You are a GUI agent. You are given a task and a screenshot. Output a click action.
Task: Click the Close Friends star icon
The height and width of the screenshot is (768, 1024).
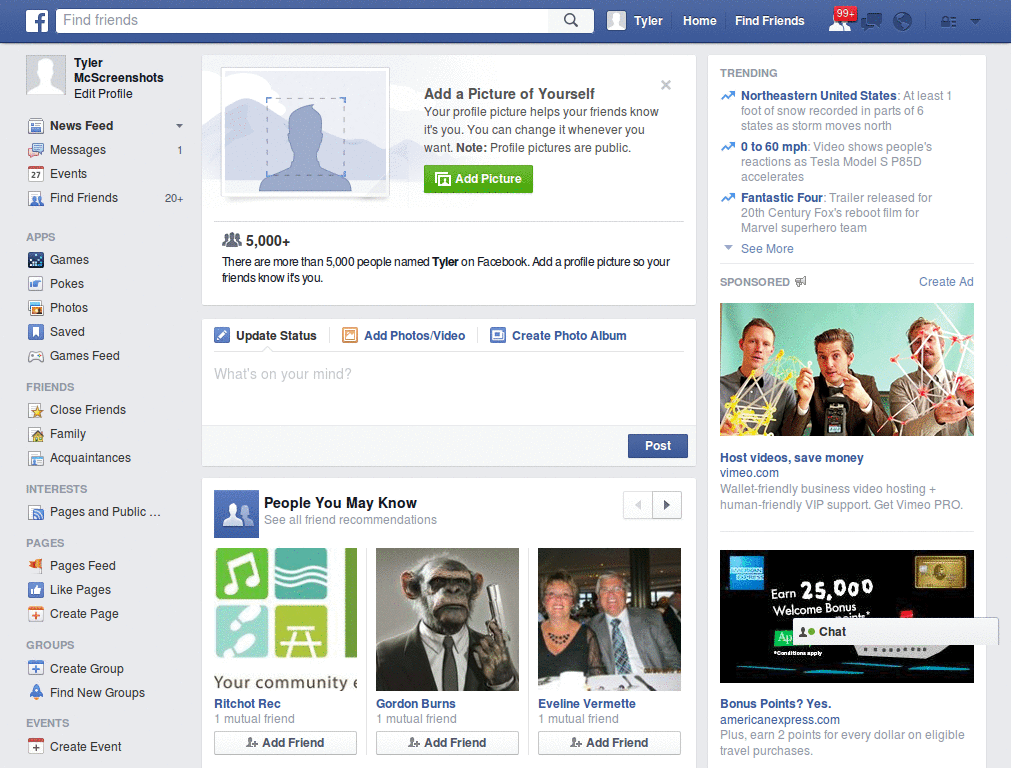(36, 410)
